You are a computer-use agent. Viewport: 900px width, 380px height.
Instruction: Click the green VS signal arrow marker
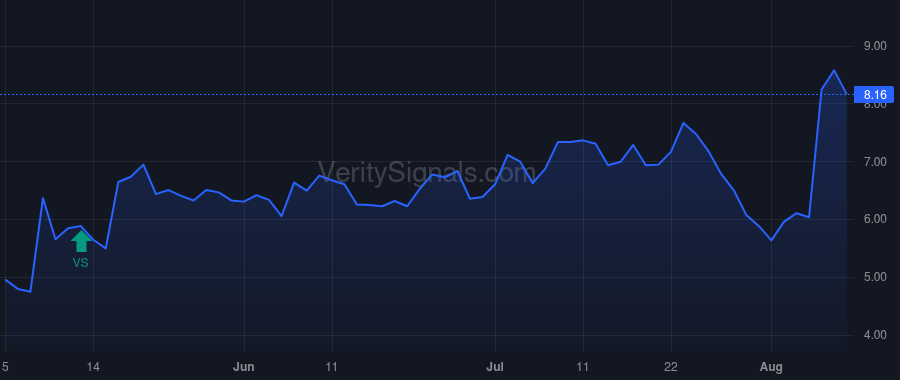[x=81, y=241]
